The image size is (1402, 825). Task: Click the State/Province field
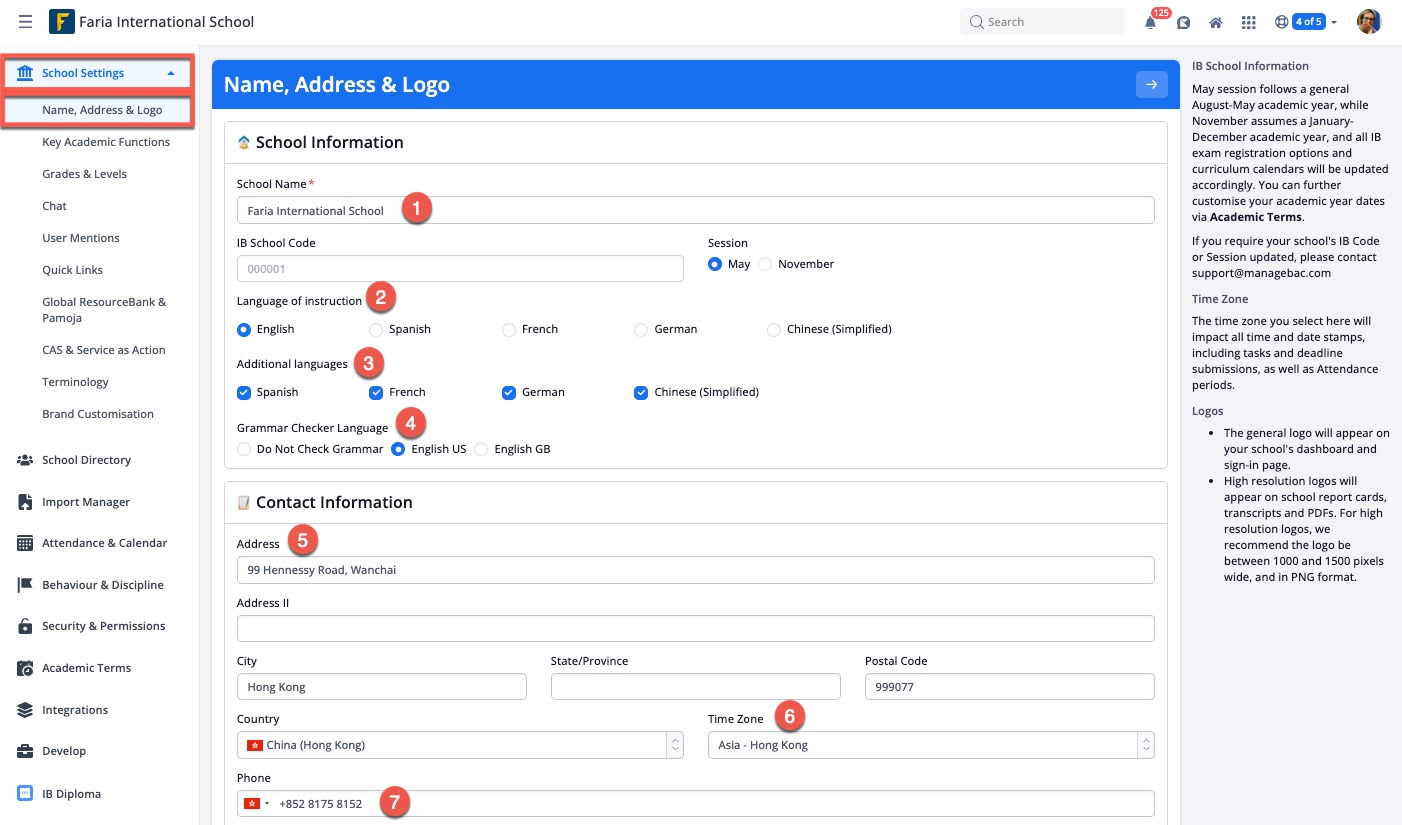tap(695, 687)
